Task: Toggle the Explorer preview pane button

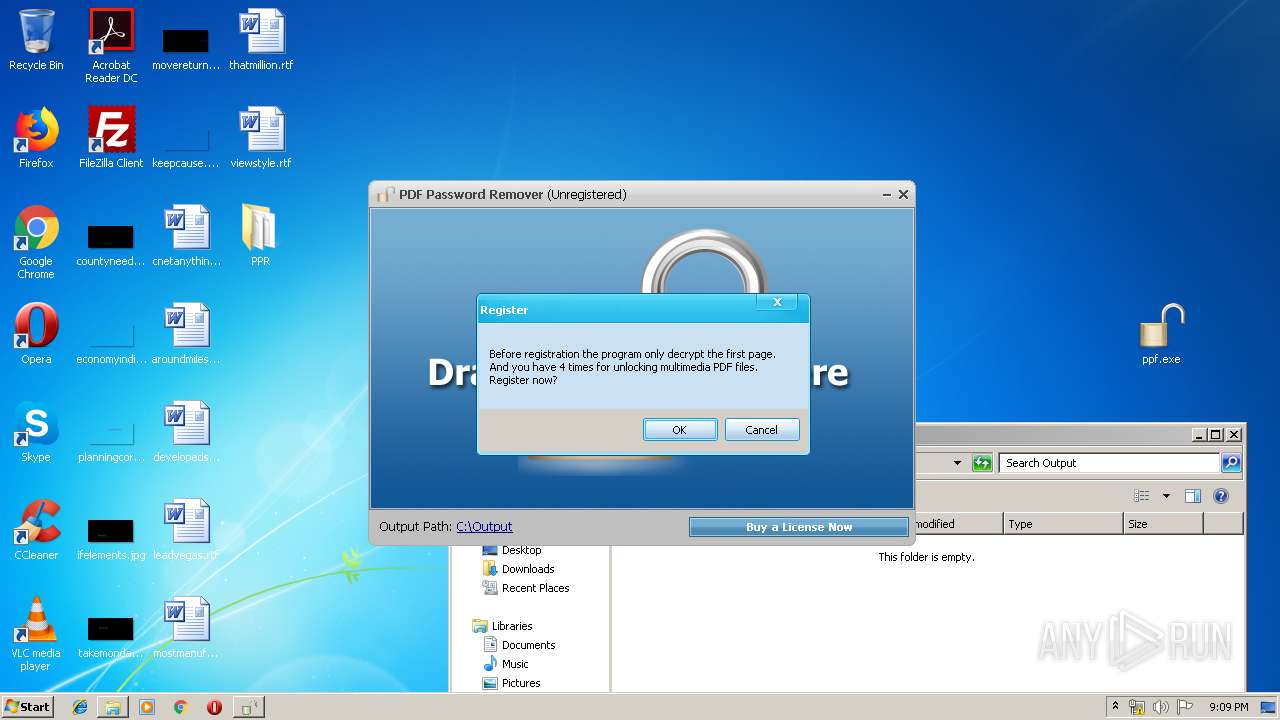Action: (1192, 496)
